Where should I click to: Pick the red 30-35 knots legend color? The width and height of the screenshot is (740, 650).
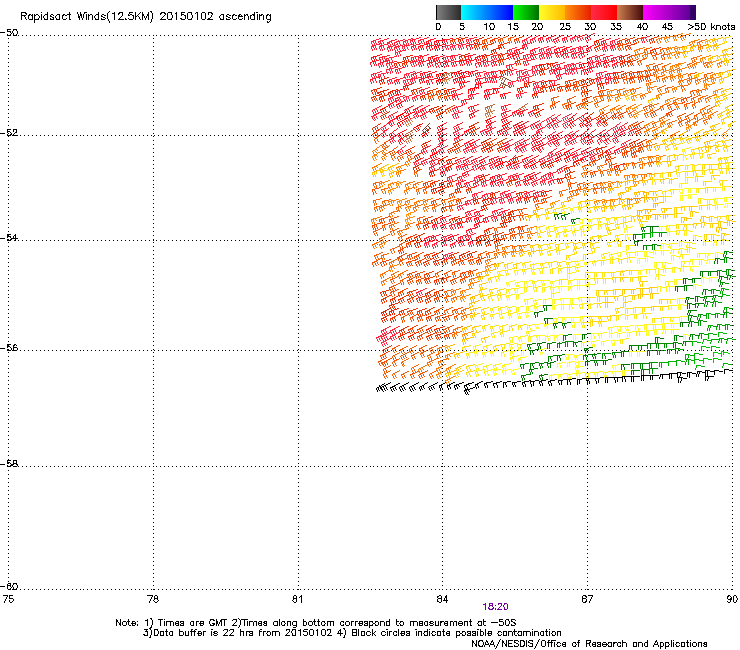604,12
